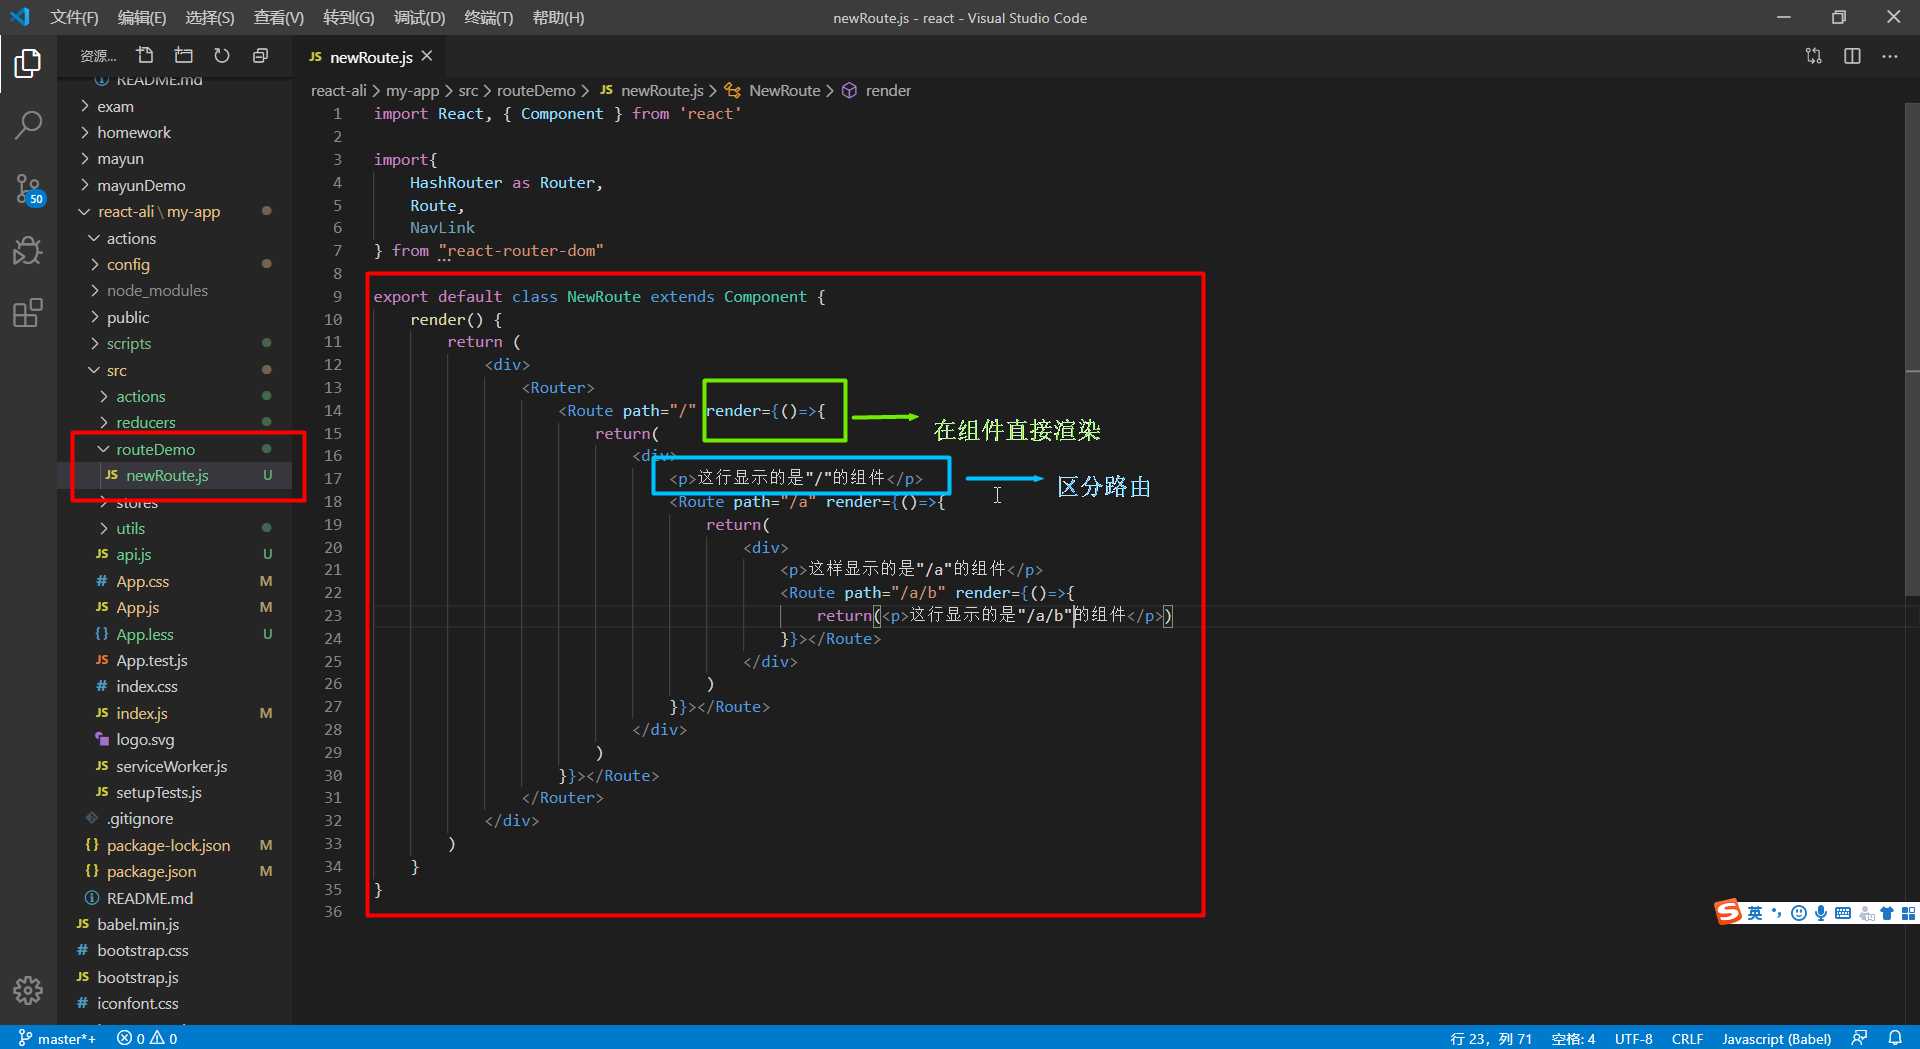This screenshot has height=1049, width=1920.
Task: Expand the exam folder
Action: tap(175, 106)
